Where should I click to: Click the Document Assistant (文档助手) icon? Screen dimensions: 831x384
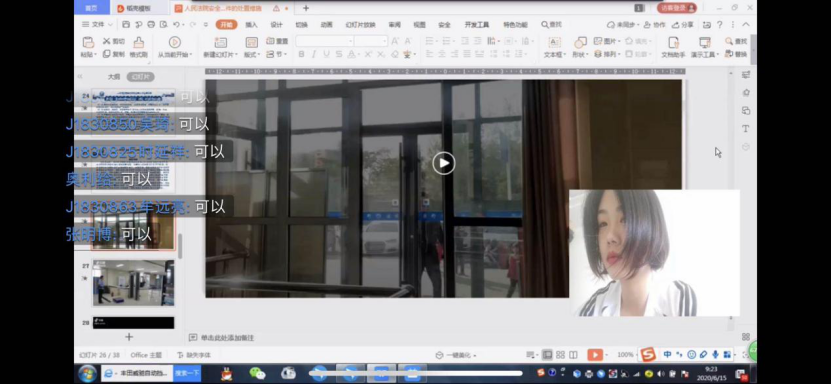click(673, 43)
